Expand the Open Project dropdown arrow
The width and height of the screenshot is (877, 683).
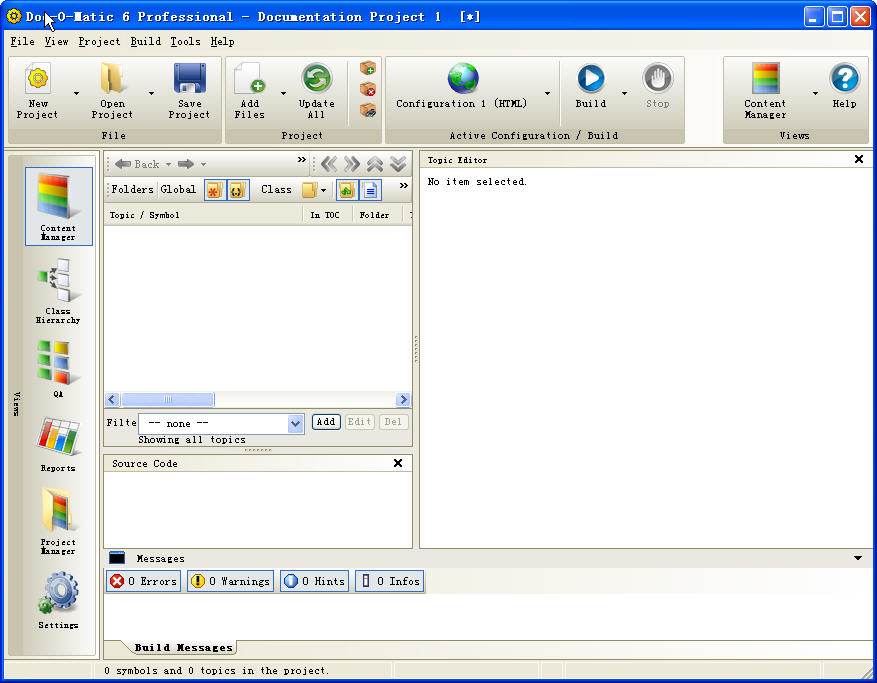coord(151,93)
